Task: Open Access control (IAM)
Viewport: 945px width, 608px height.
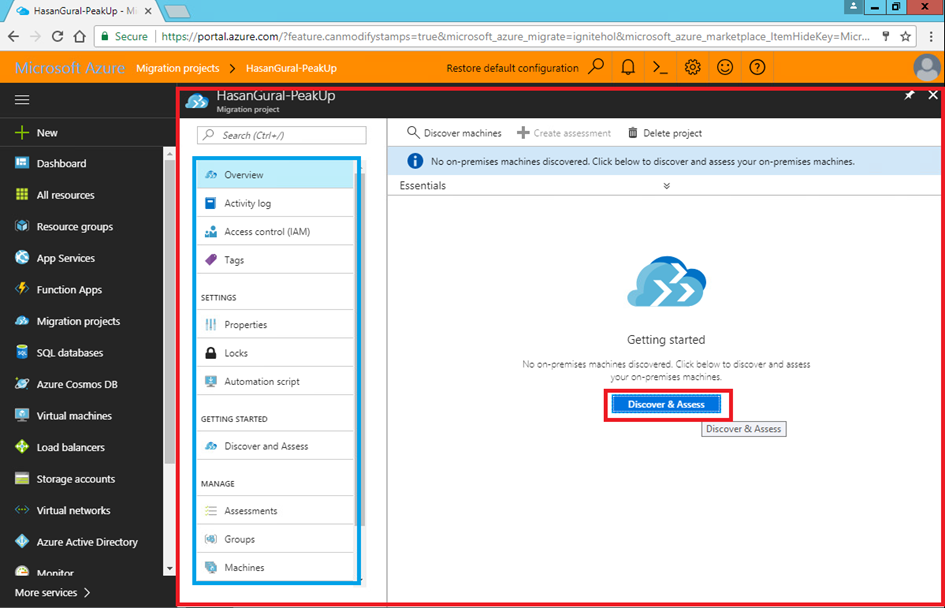Action: pyautogui.click(x=275, y=231)
